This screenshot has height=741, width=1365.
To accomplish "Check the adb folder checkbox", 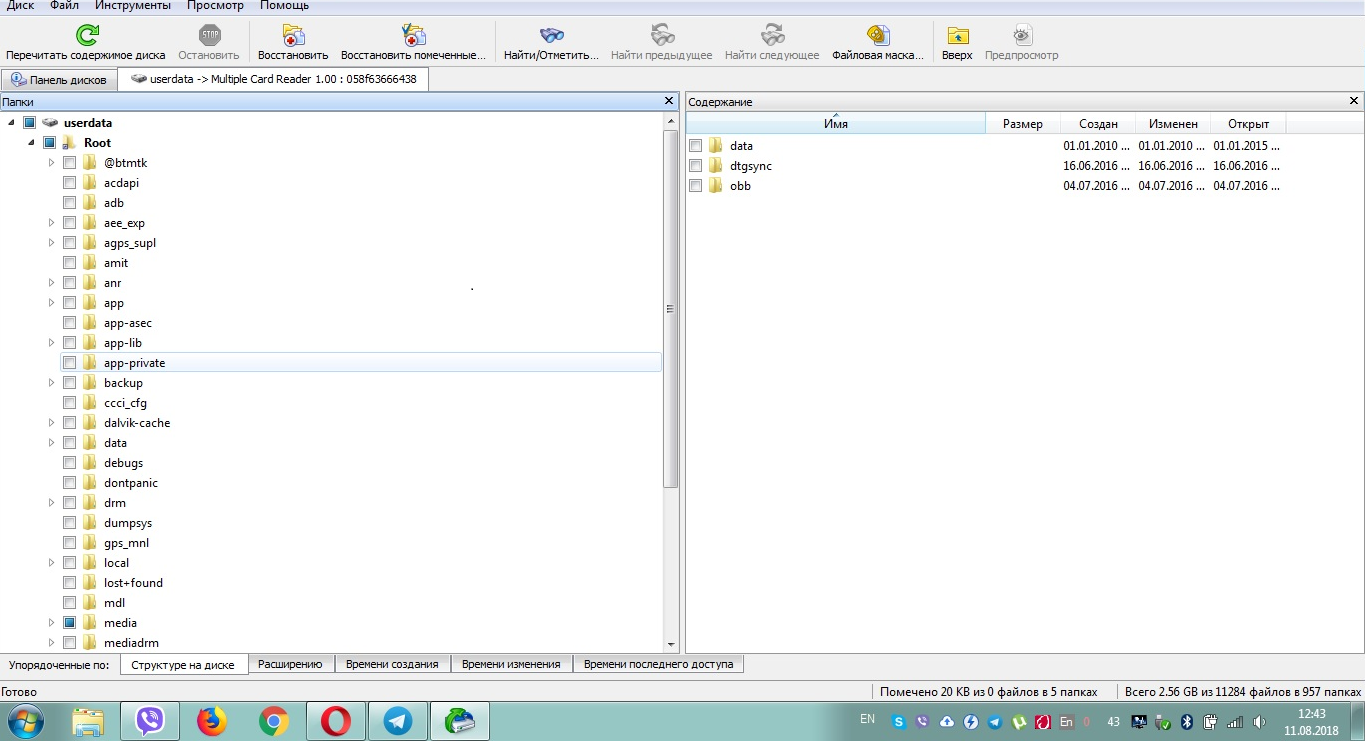I will click(70, 203).
